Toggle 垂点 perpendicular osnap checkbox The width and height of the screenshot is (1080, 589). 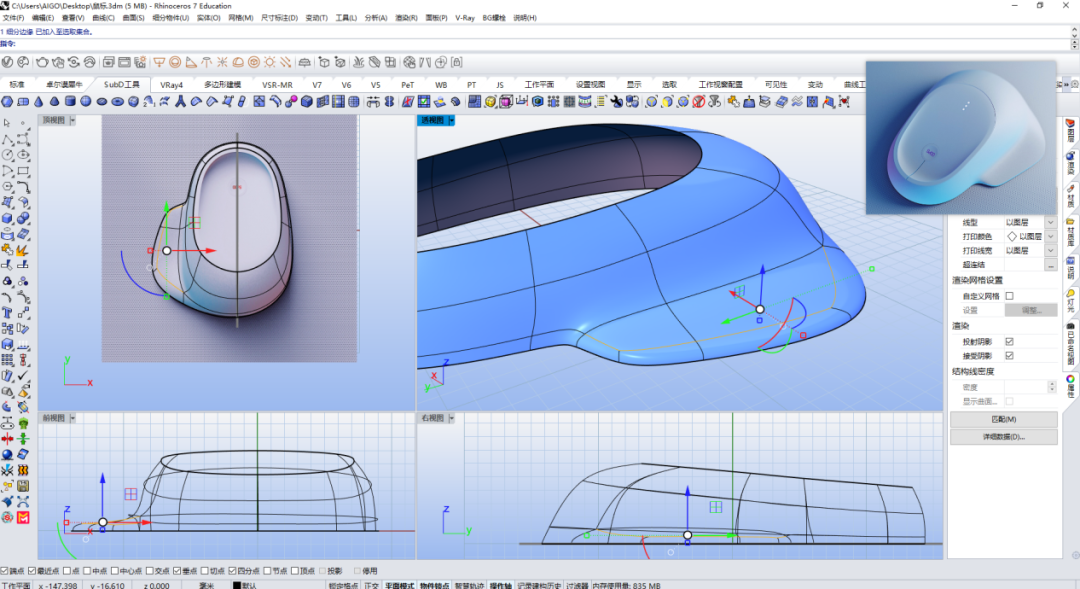pyautogui.click(x=177, y=570)
